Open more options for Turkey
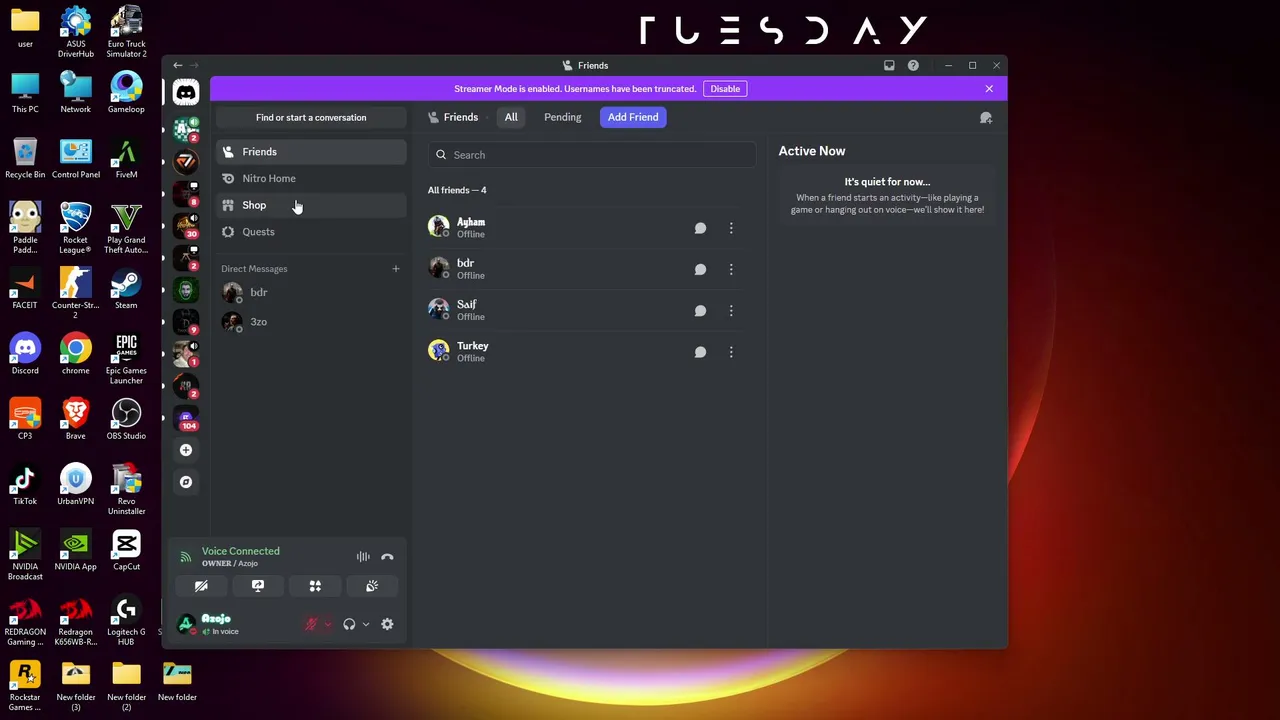Image resolution: width=1280 pixels, height=720 pixels. (x=731, y=352)
